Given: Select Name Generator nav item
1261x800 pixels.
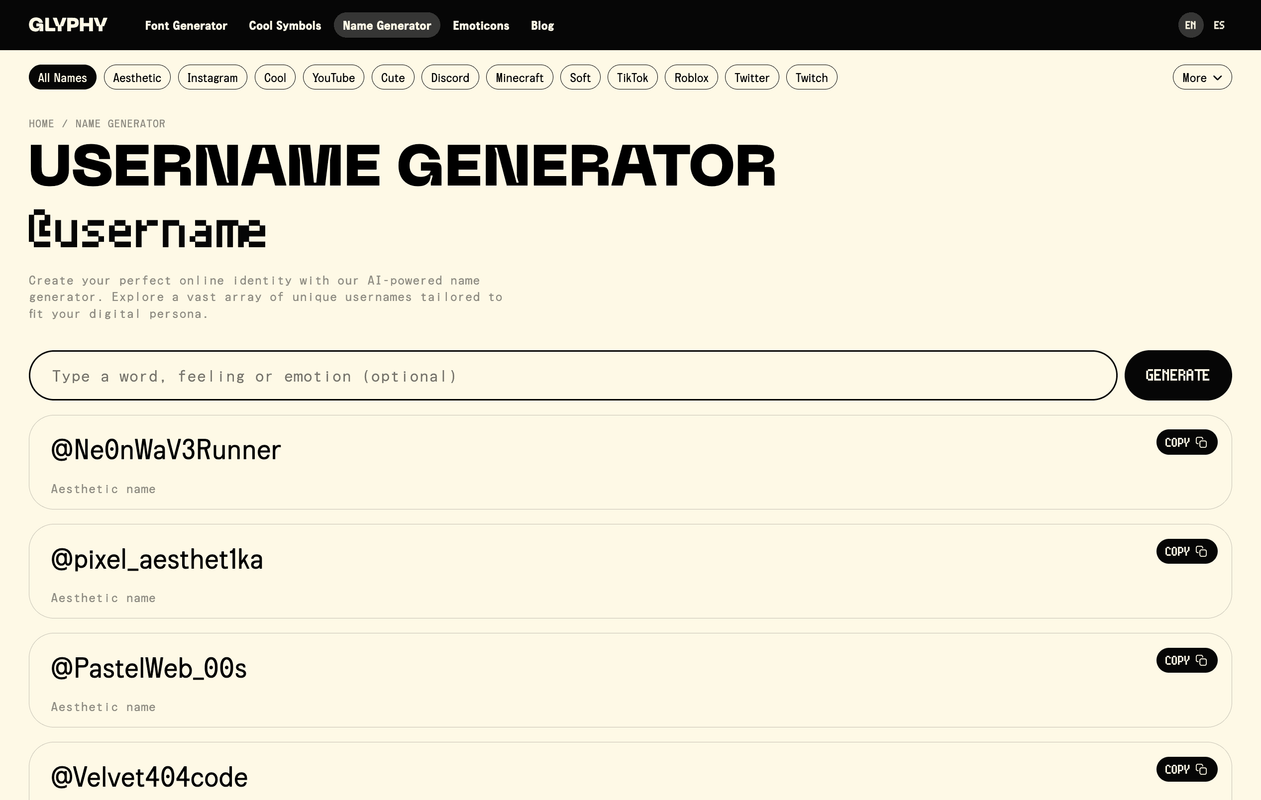Looking at the screenshot, I should click(387, 25).
